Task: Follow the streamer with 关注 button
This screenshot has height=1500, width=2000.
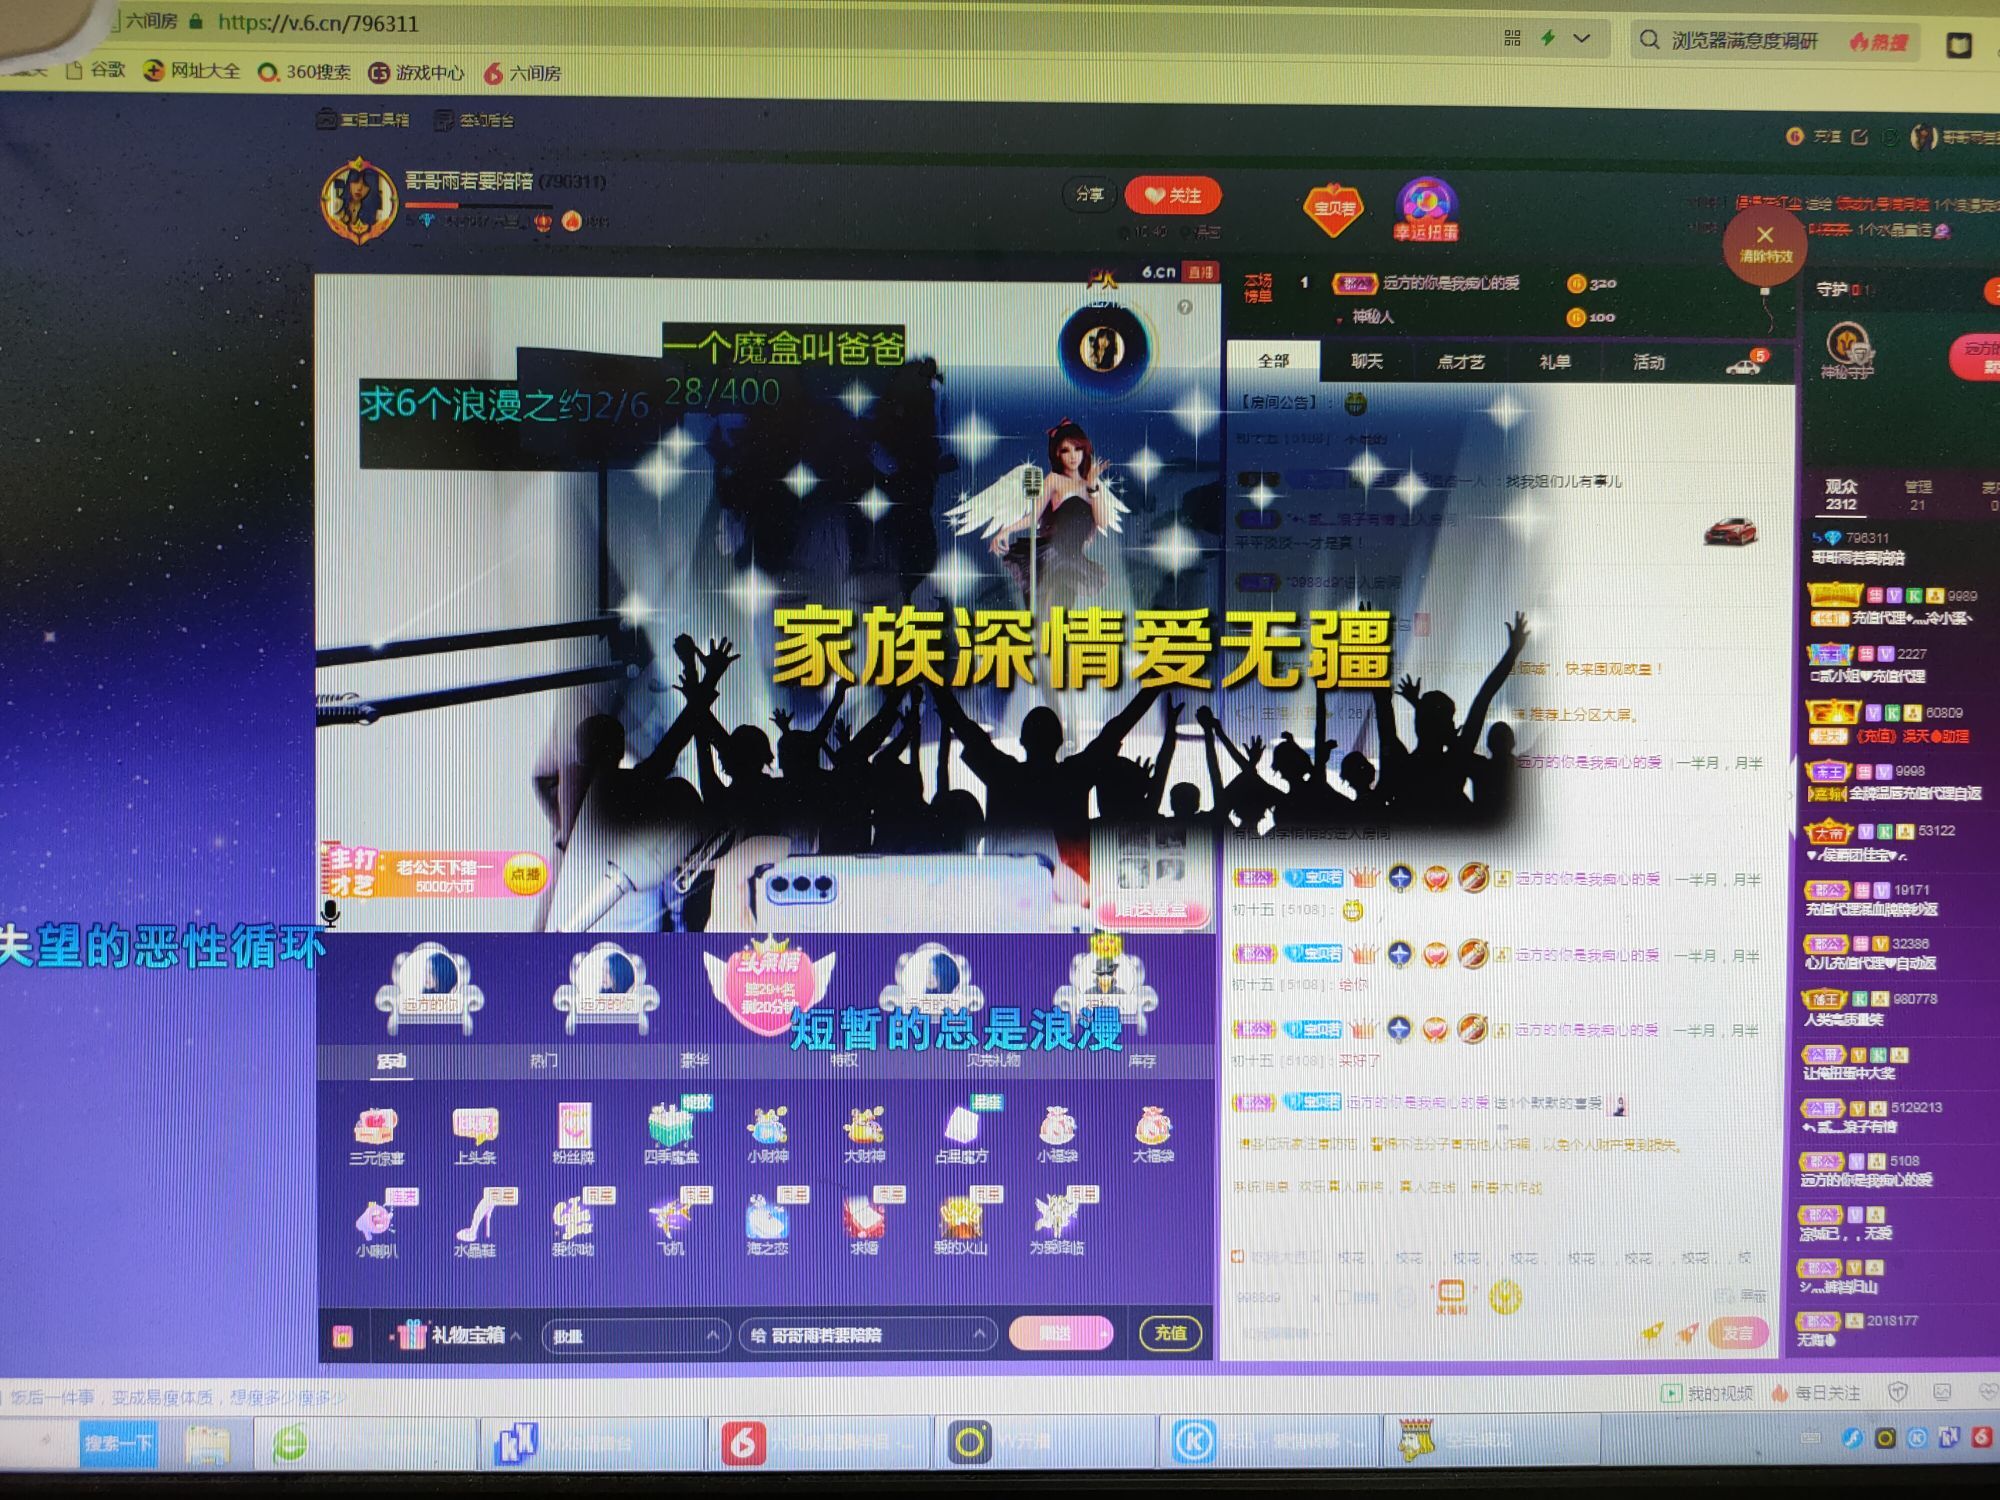Action: point(1173,195)
